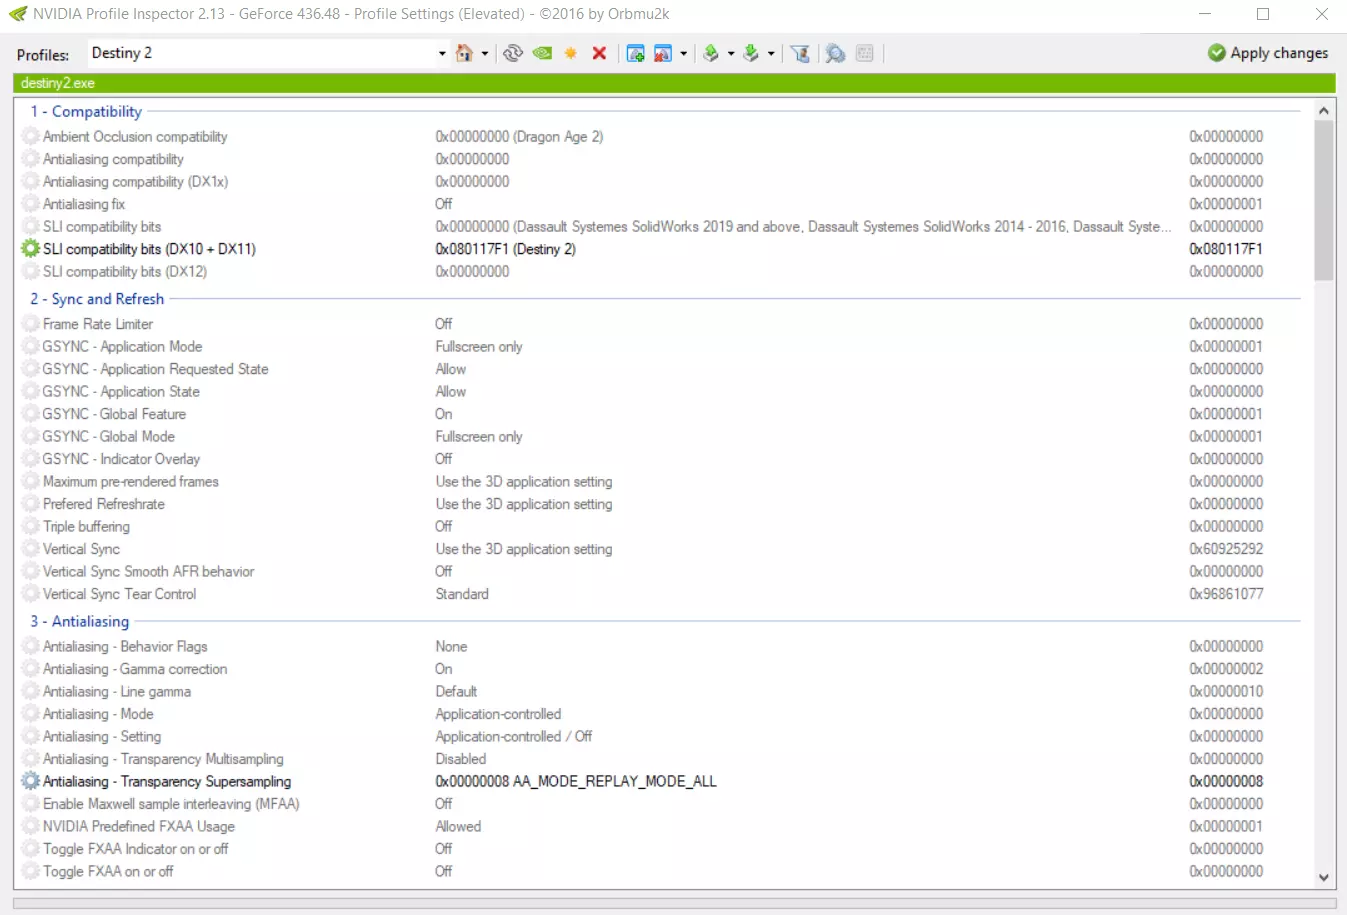Click Application-controlled / Off value
The image size is (1347, 915).
[x=514, y=736]
